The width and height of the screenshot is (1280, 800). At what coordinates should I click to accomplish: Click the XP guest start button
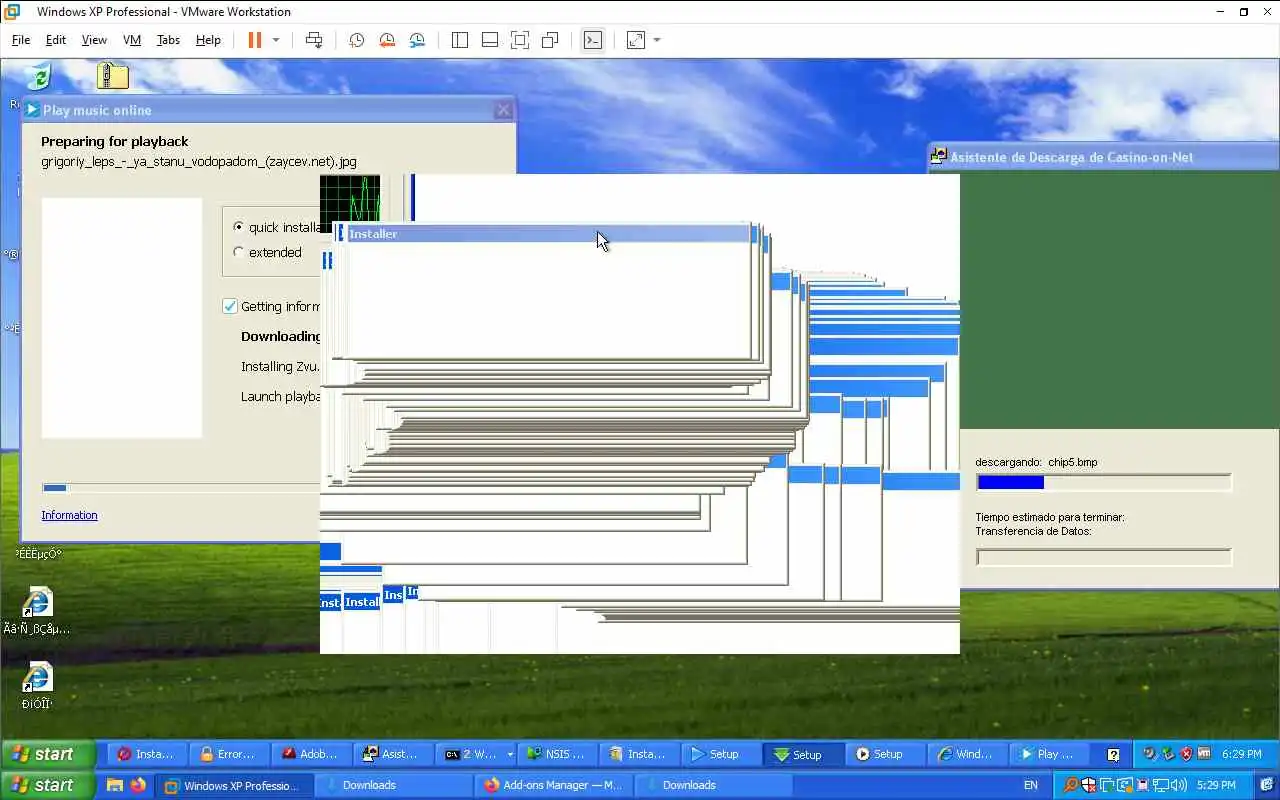point(48,754)
